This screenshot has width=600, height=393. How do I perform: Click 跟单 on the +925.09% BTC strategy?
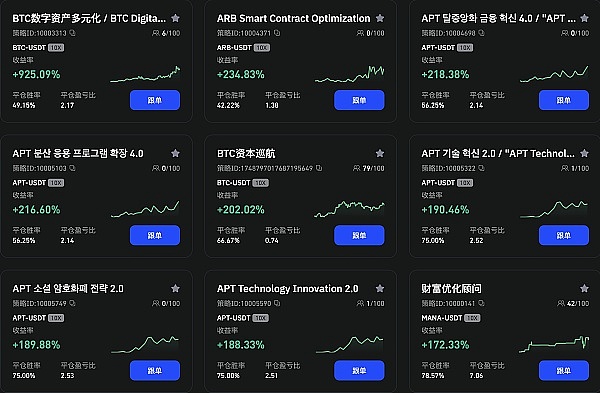coord(155,100)
